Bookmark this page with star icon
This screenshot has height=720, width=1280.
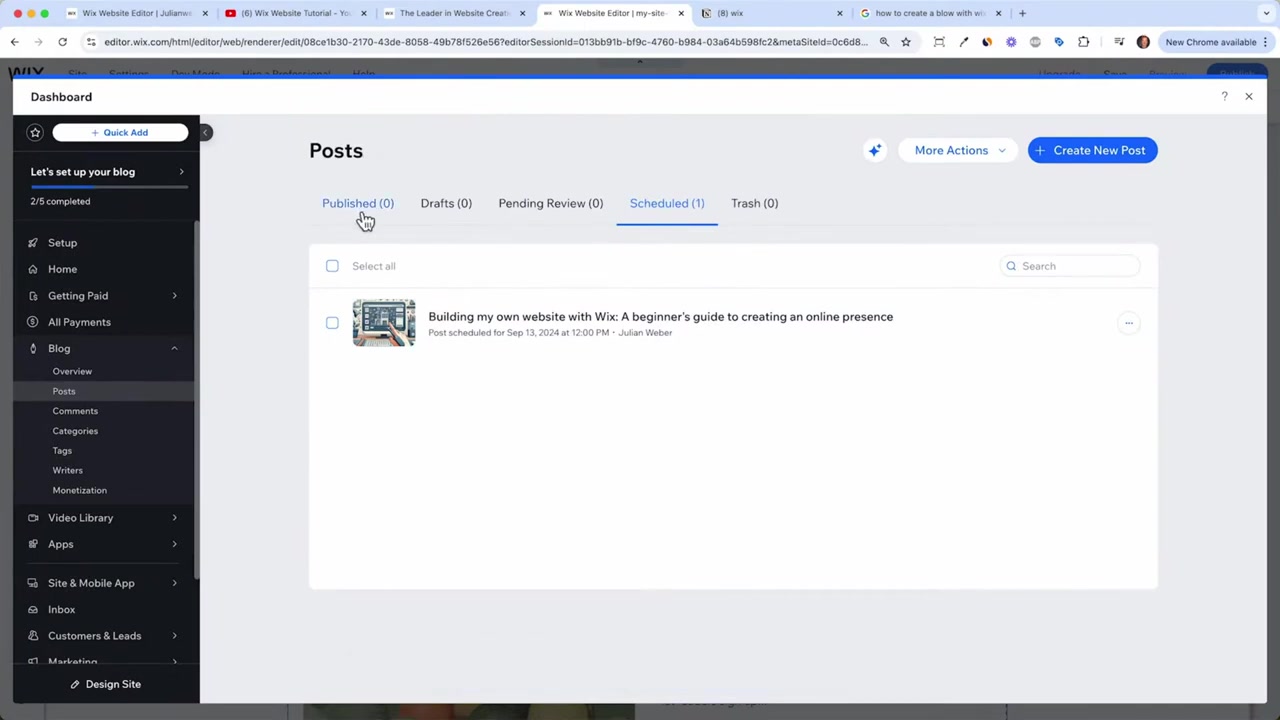pos(906,42)
